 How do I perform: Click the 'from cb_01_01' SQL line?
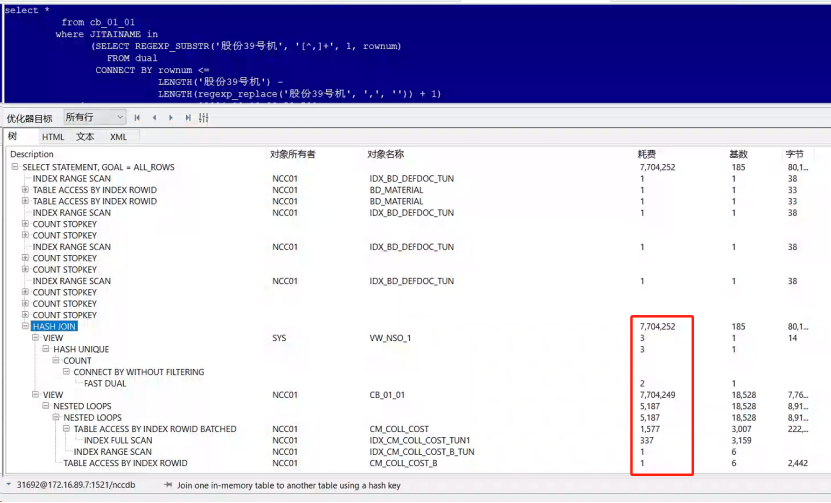98,22
